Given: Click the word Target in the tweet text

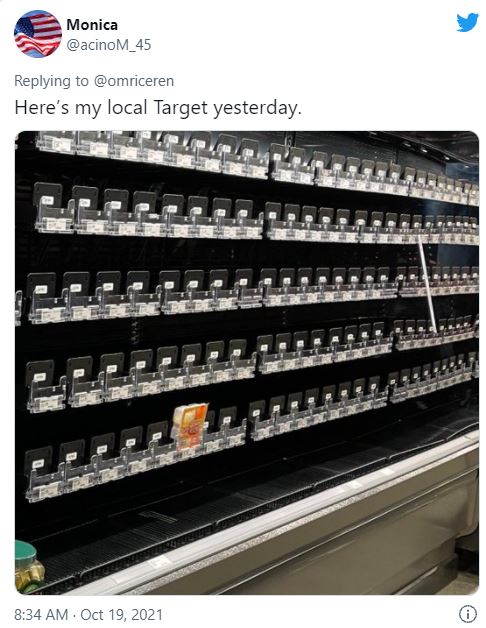Looking at the screenshot, I should coord(181,109).
